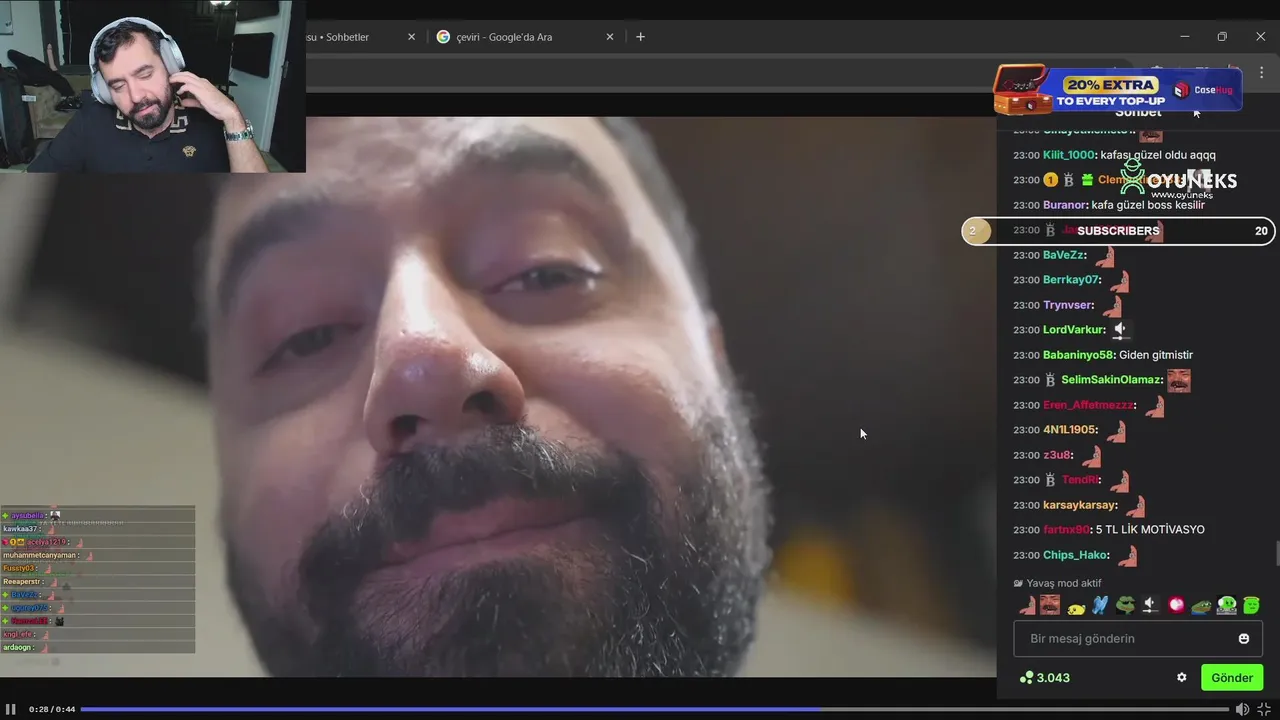Click message Giden gitmistir

1156,355
